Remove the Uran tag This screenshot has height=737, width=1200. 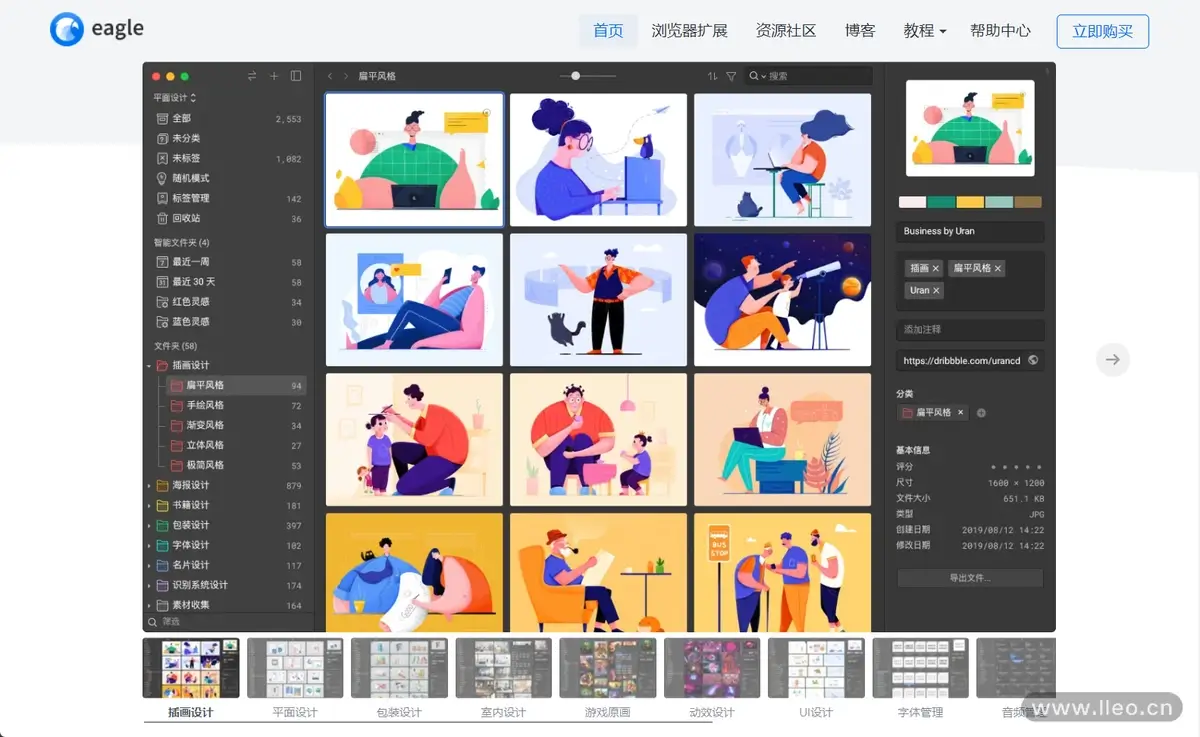pos(936,291)
